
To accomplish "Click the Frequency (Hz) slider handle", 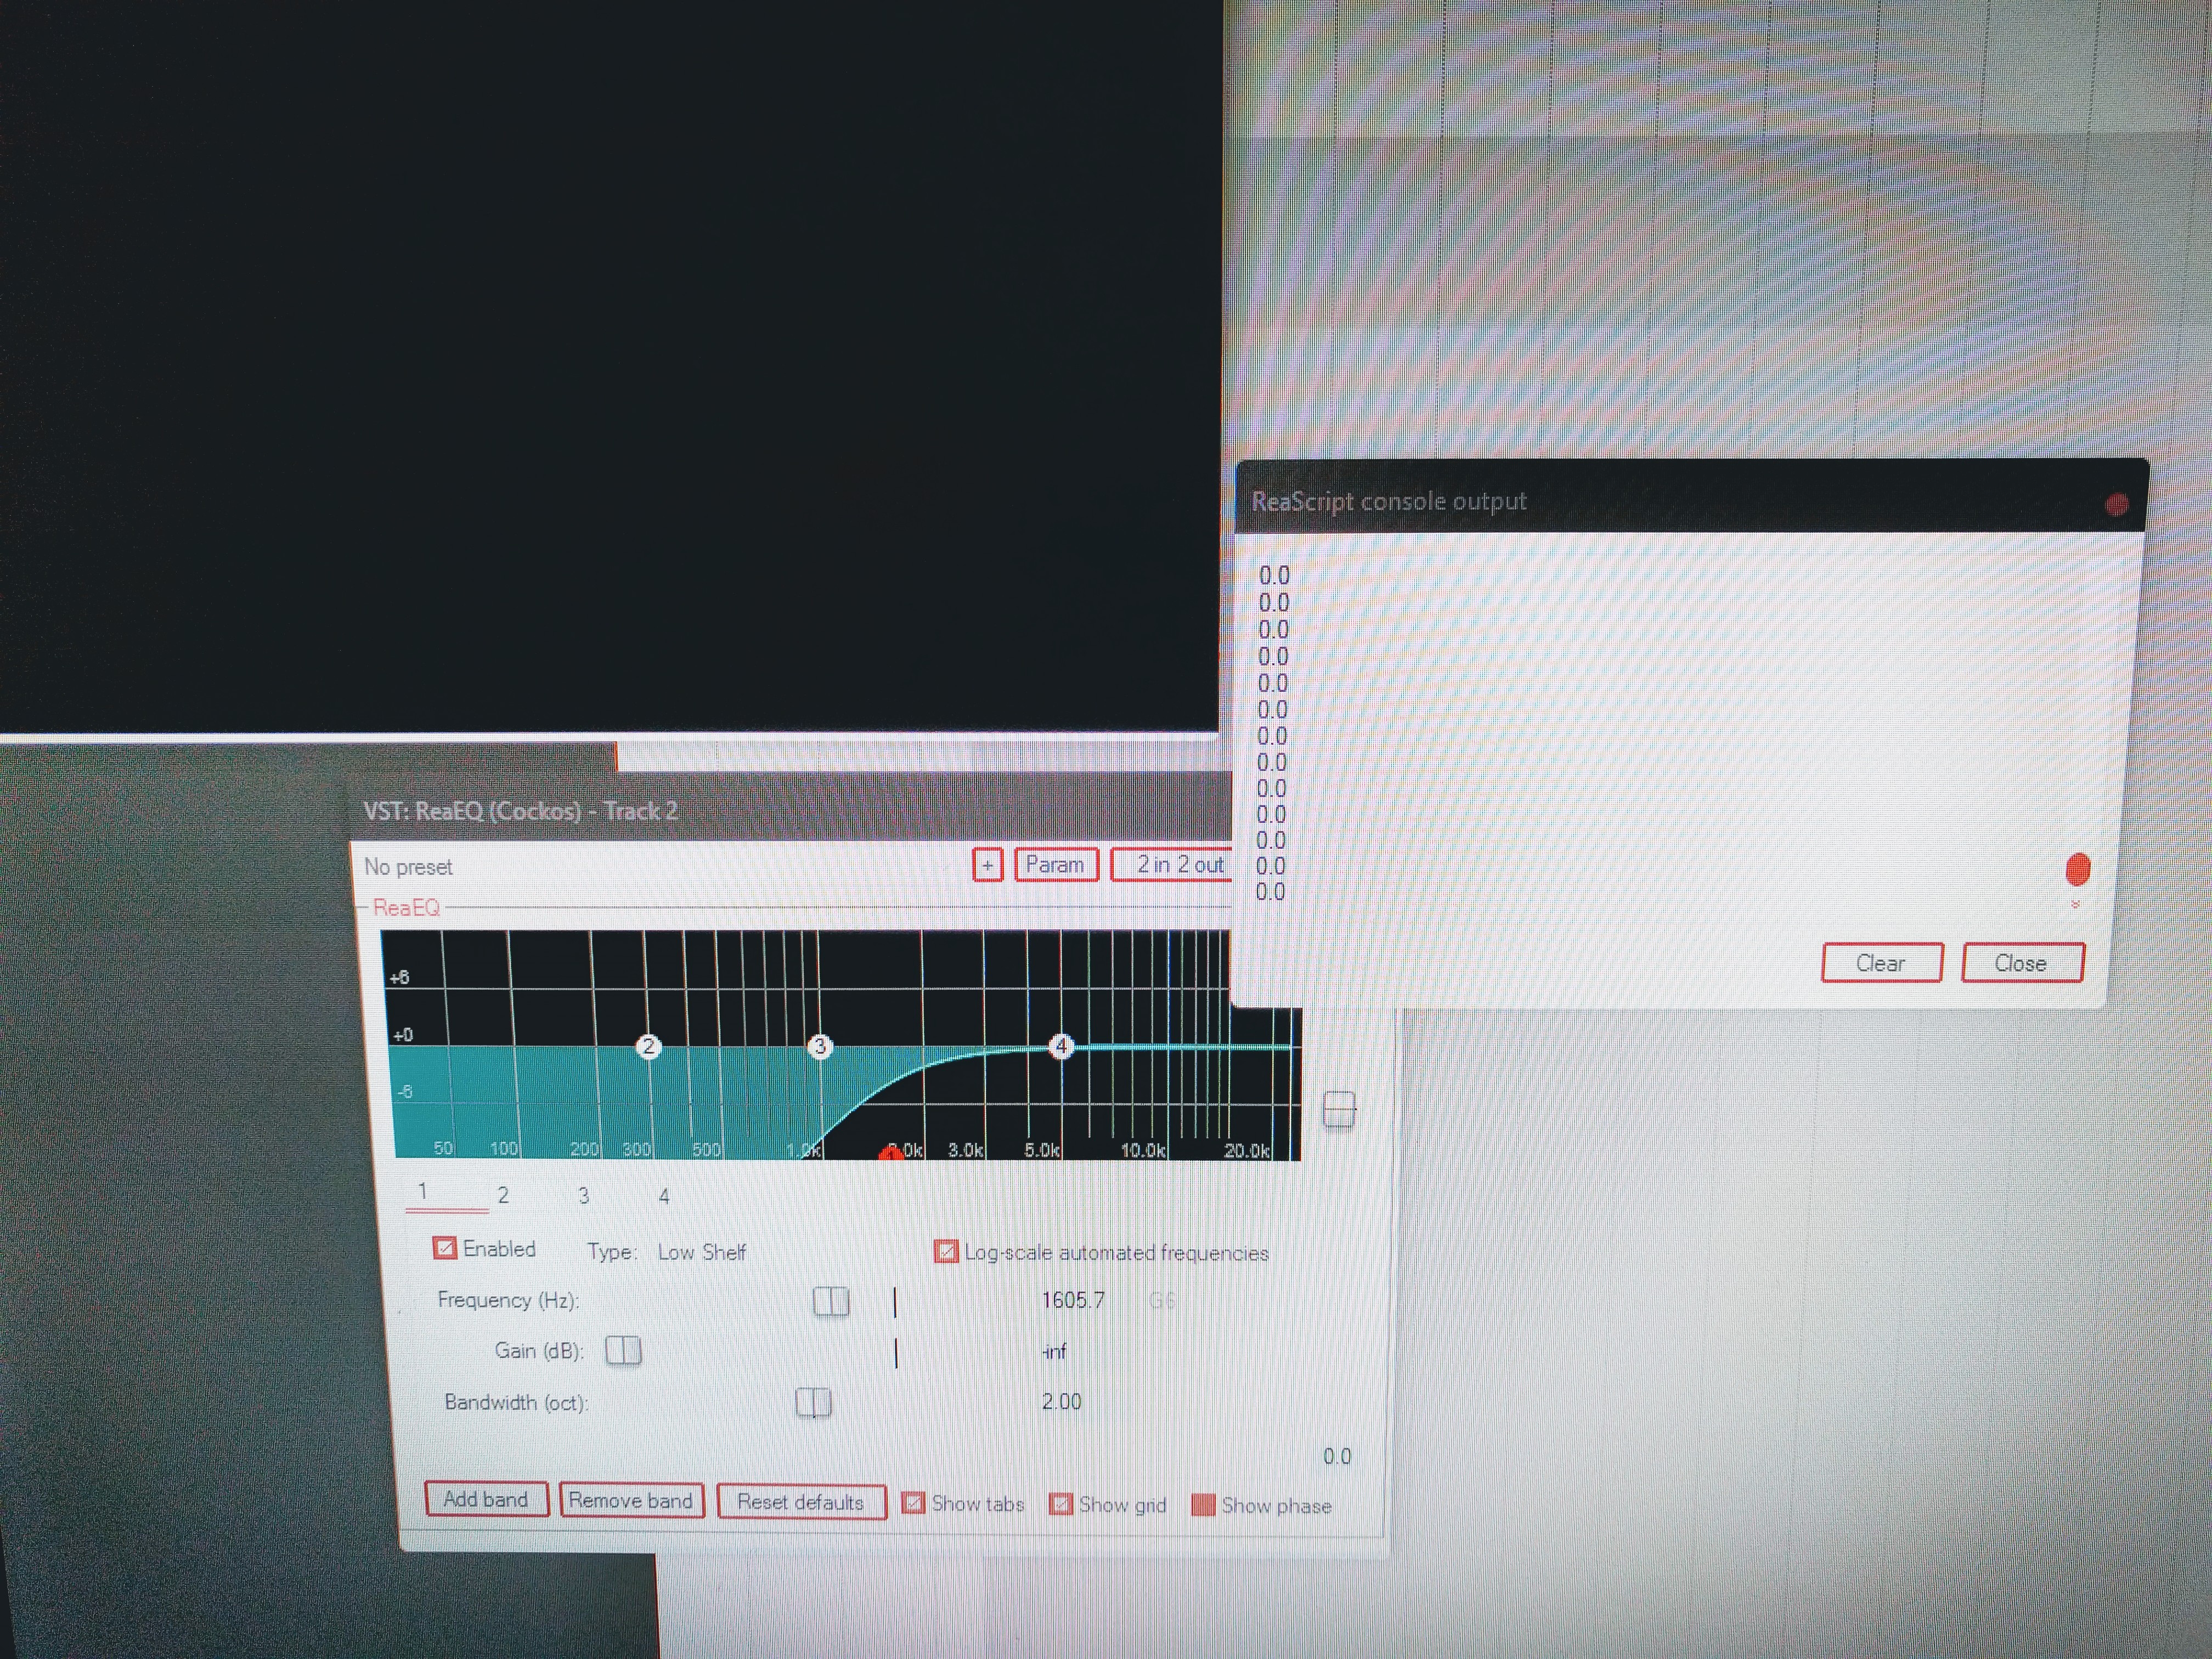I will [831, 1301].
